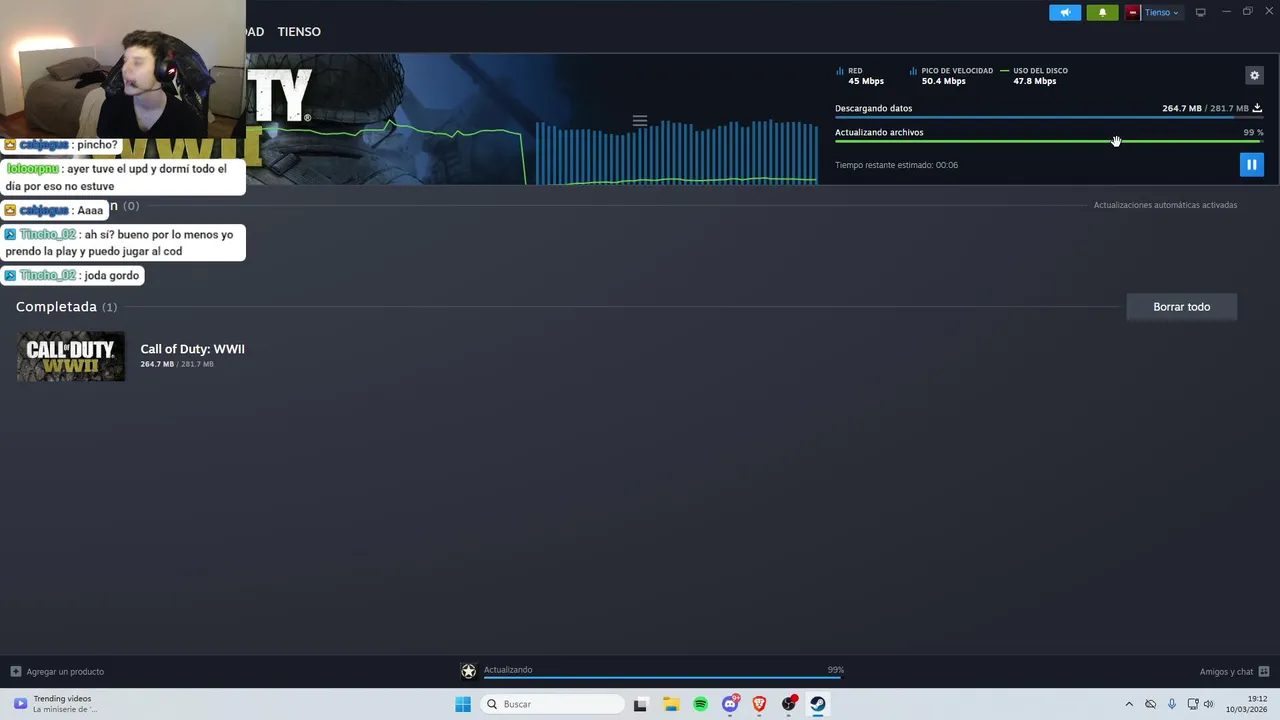Switch to Big Picture mode monitor icon
1280x720 pixels.
1200,12
